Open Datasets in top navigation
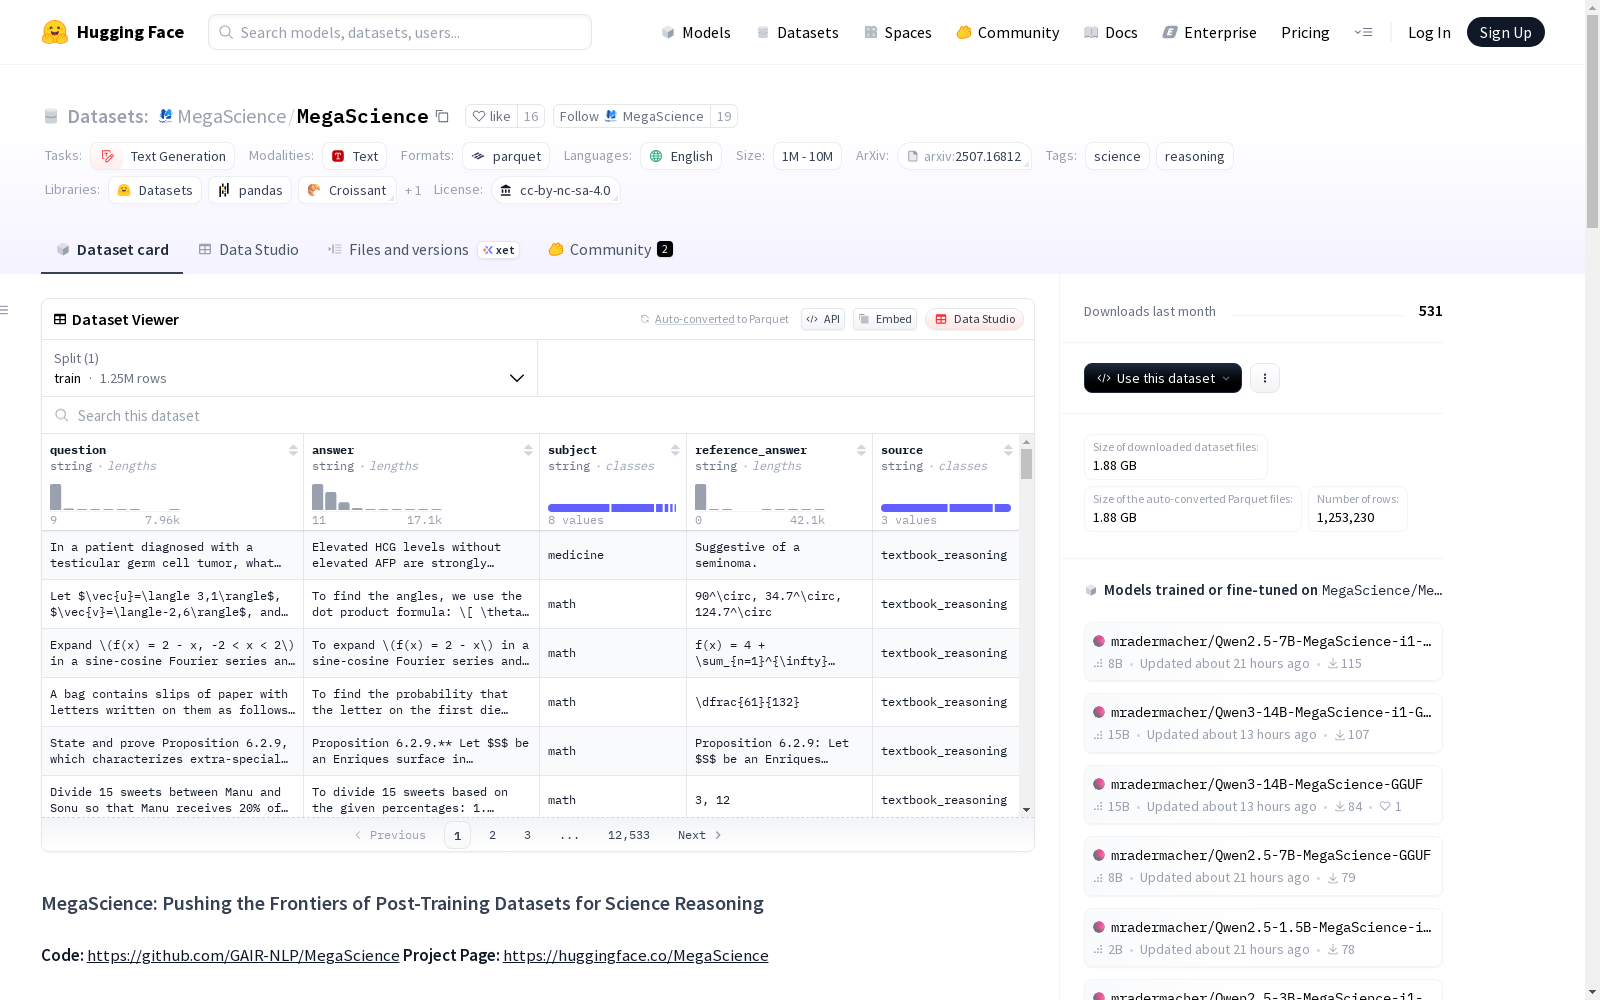The width and height of the screenshot is (1600, 1000). (797, 32)
